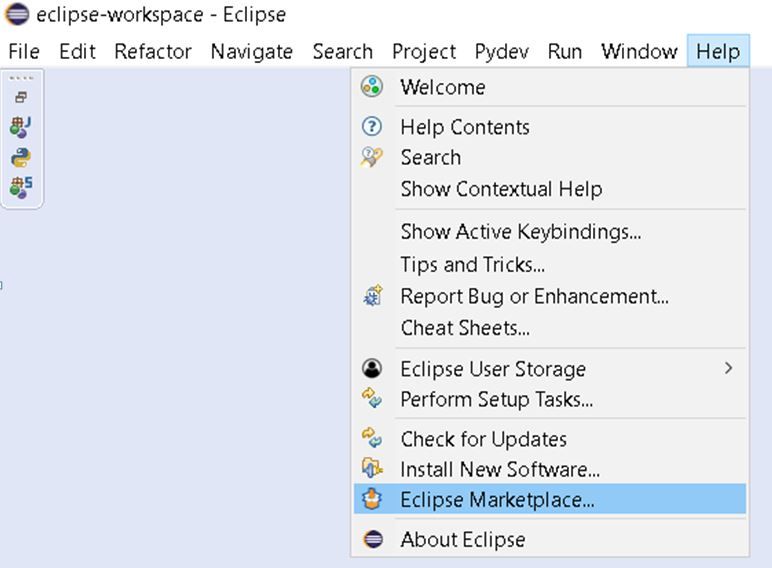Image resolution: width=772 pixels, height=568 pixels.
Task: Click the Search help icon
Action: [x=372, y=157]
